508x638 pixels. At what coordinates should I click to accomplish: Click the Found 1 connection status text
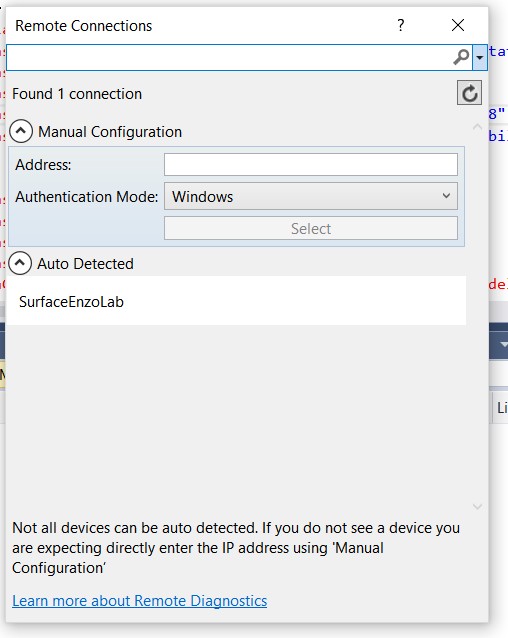pyautogui.click(x=77, y=94)
